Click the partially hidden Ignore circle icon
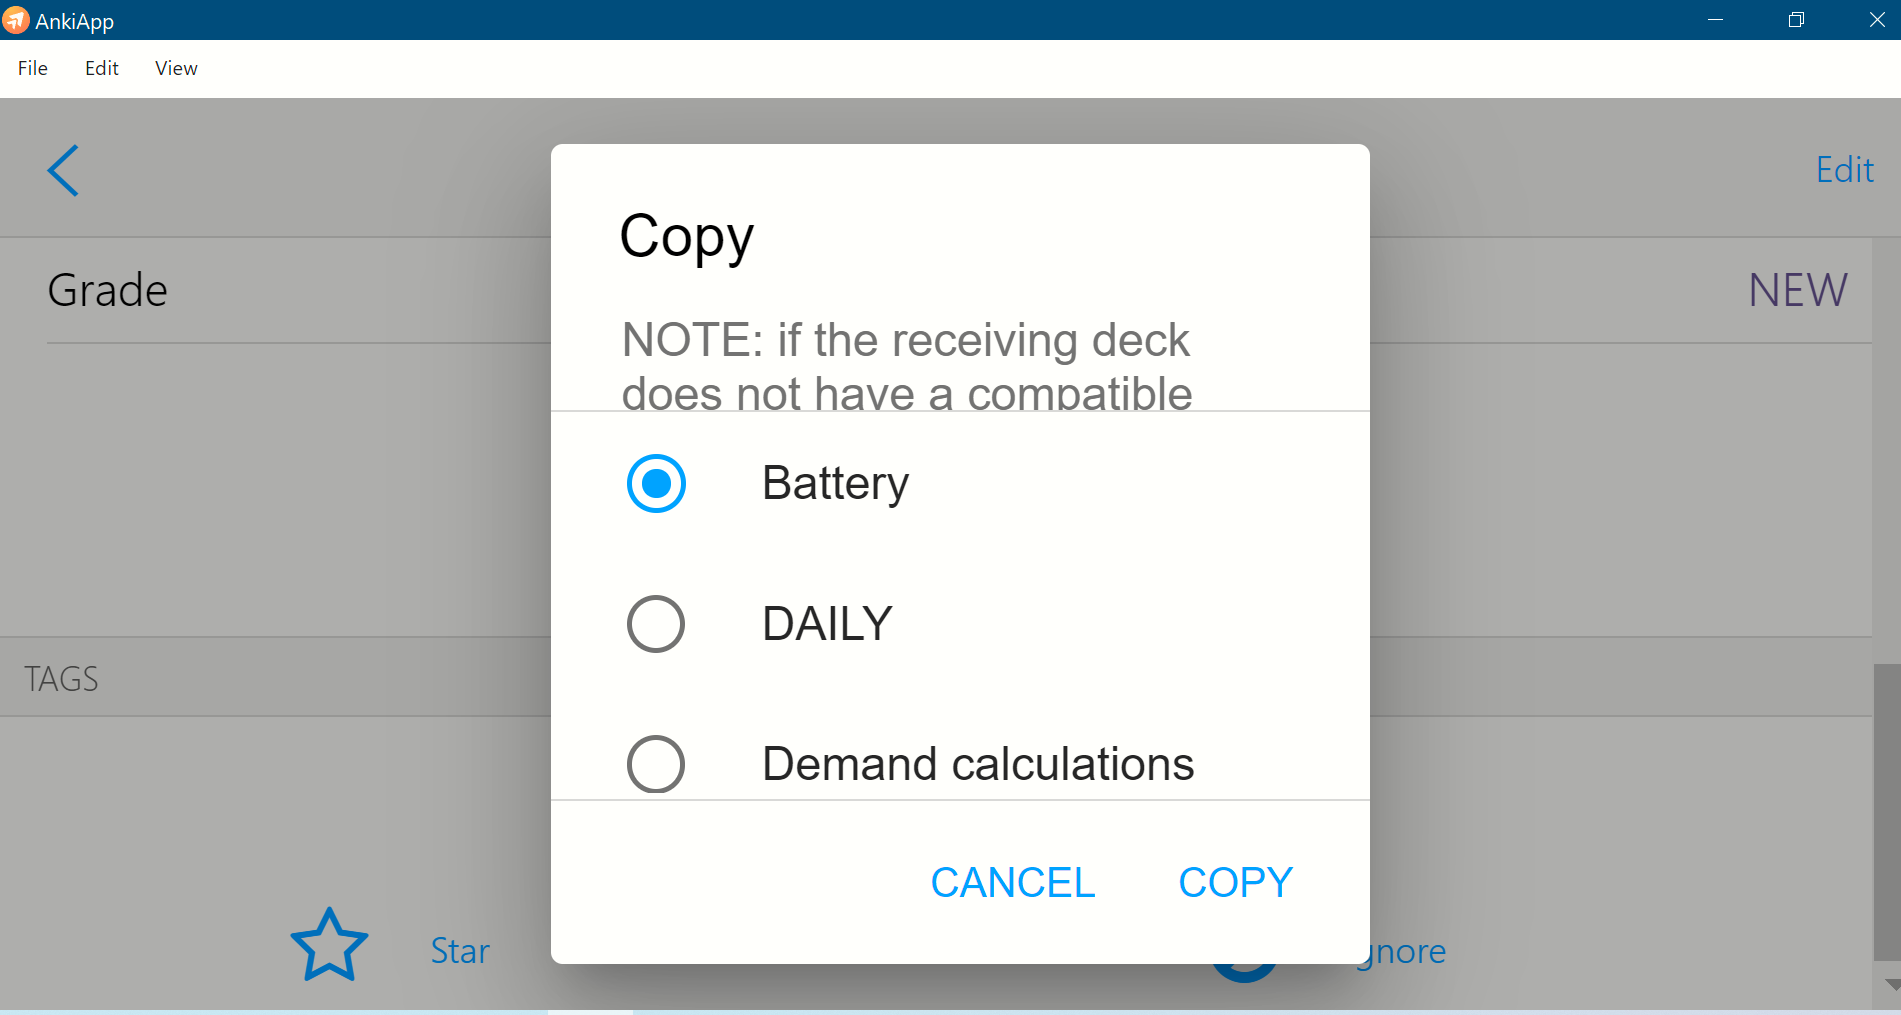This screenshot has height=1015, width=1901. pos(1244,973)
